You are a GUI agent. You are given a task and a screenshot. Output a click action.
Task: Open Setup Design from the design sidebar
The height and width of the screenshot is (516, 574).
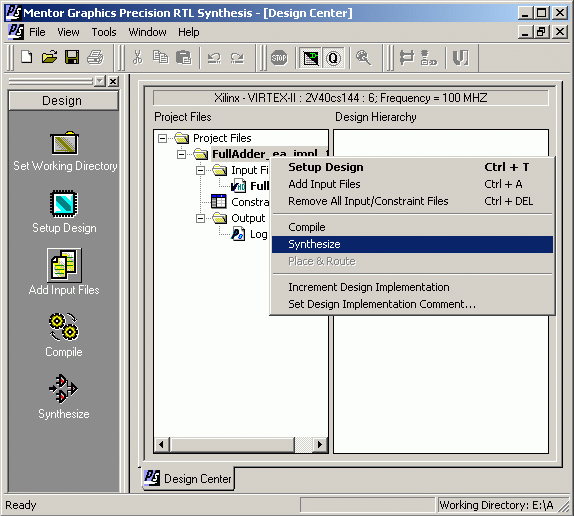(x=64, y=204)
